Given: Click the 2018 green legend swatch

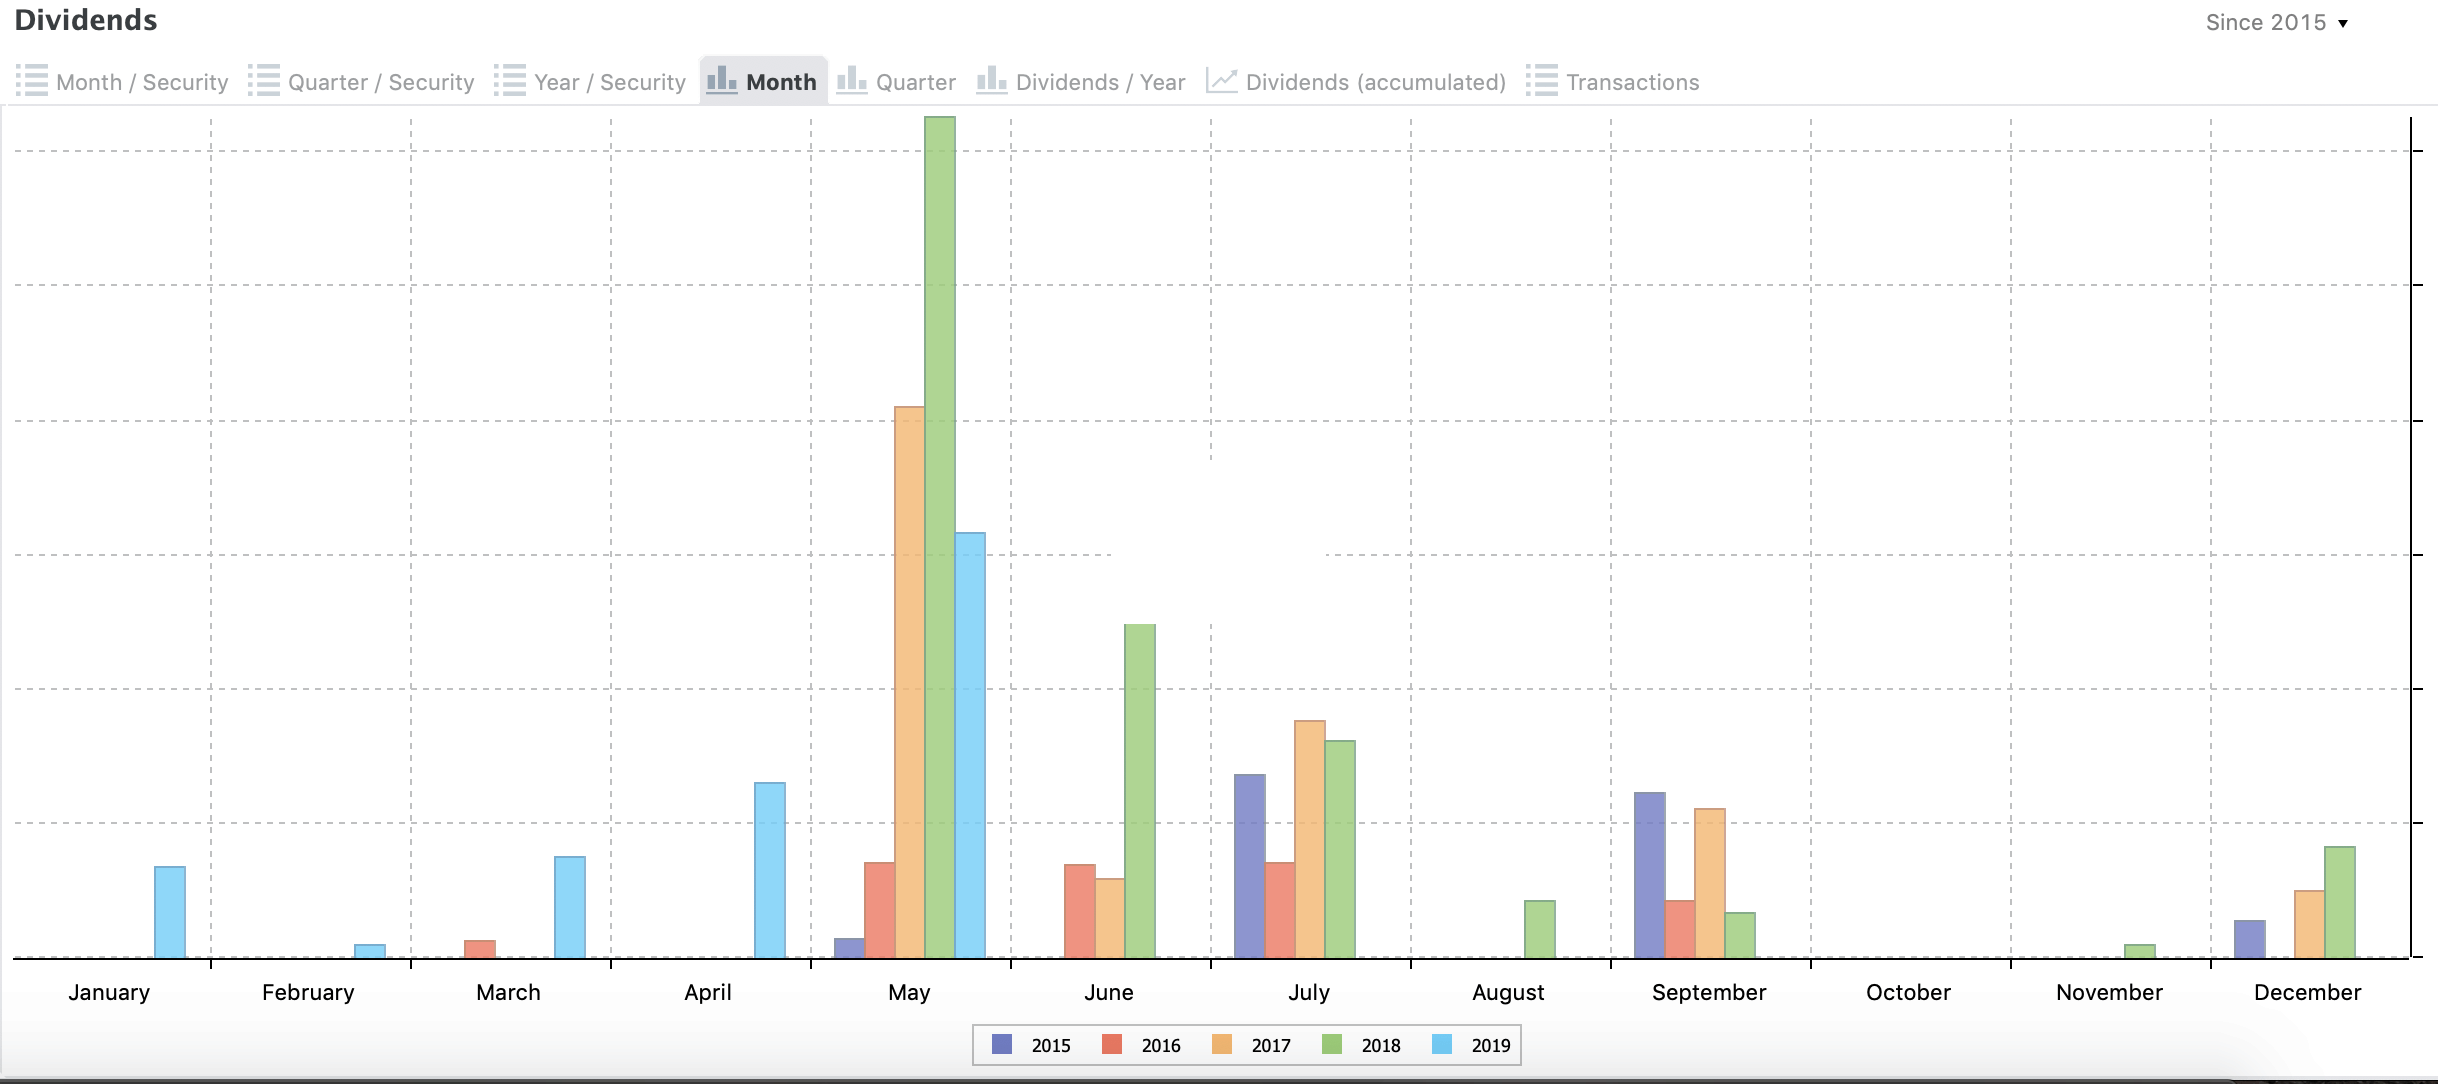Looking at the screenshot, I should [1332, 1045].
